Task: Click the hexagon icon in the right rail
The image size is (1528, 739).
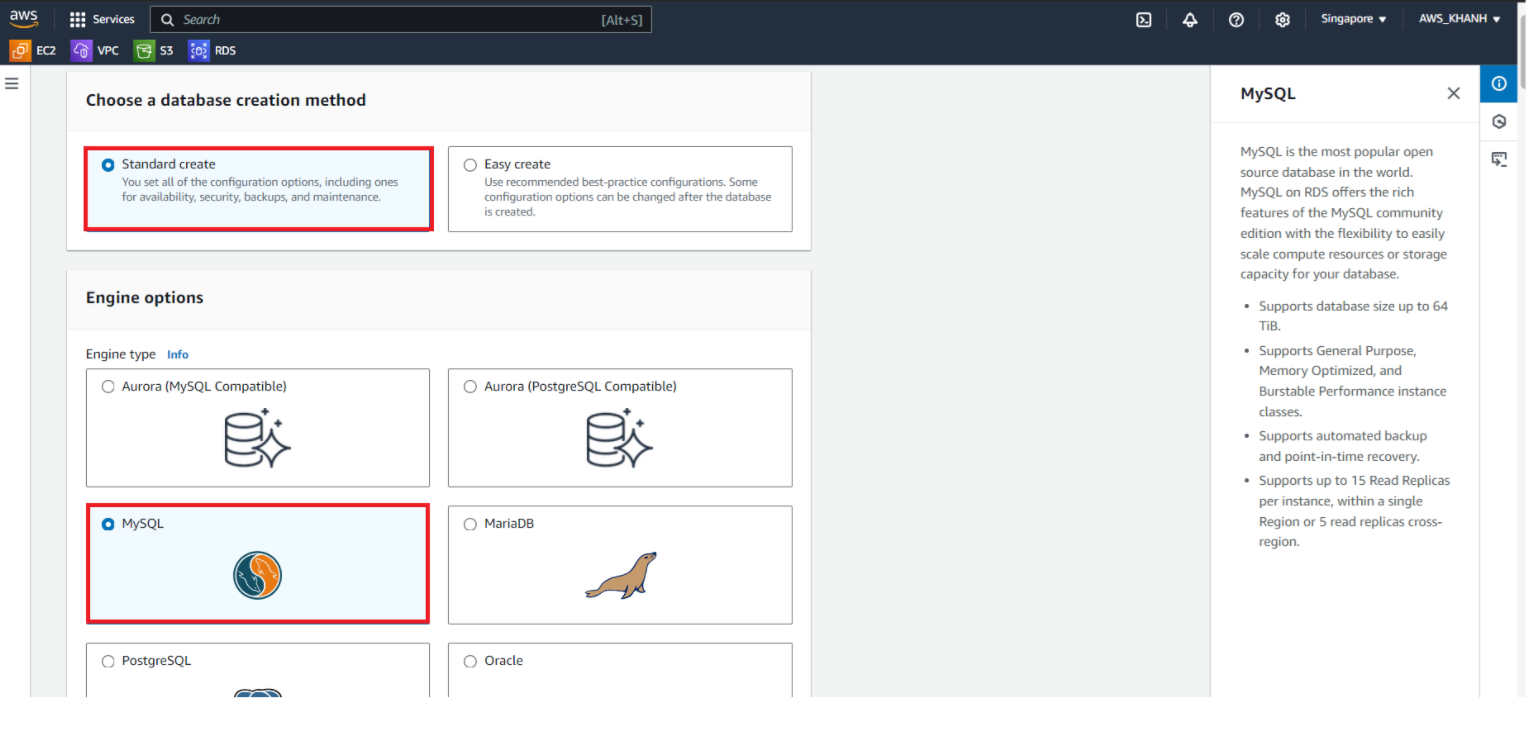Action: pyautogui.click(x=1498, y=122)
